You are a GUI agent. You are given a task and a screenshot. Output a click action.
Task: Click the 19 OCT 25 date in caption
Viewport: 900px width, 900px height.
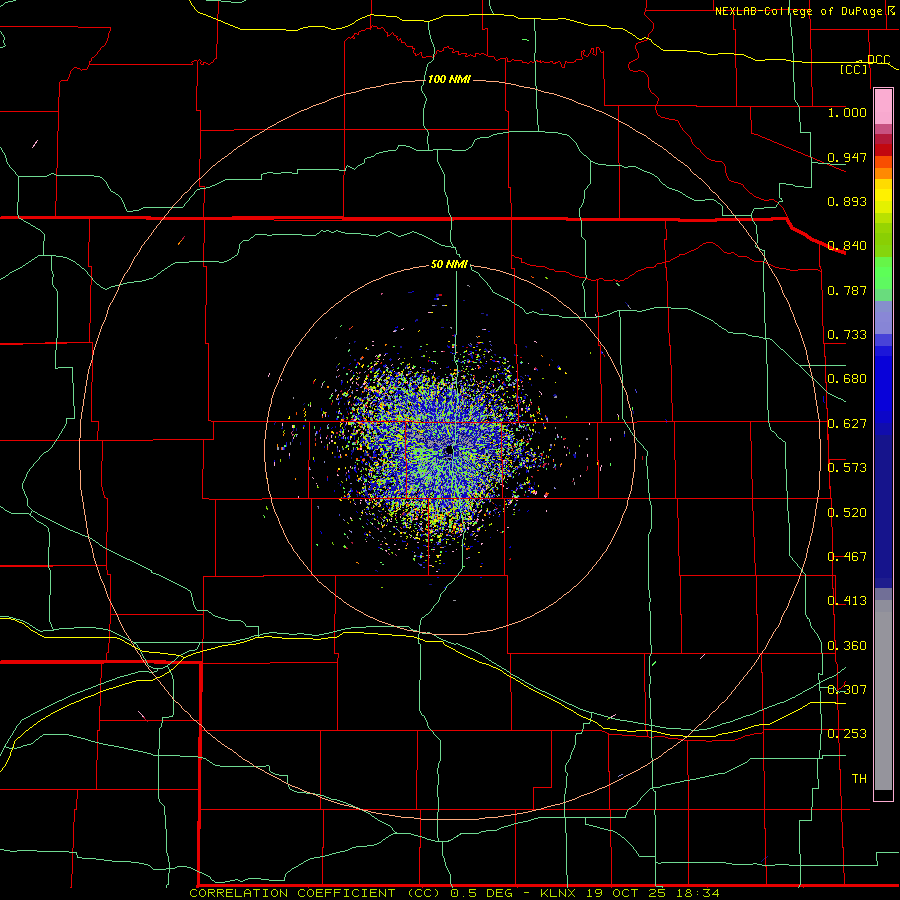coord(626,893)
